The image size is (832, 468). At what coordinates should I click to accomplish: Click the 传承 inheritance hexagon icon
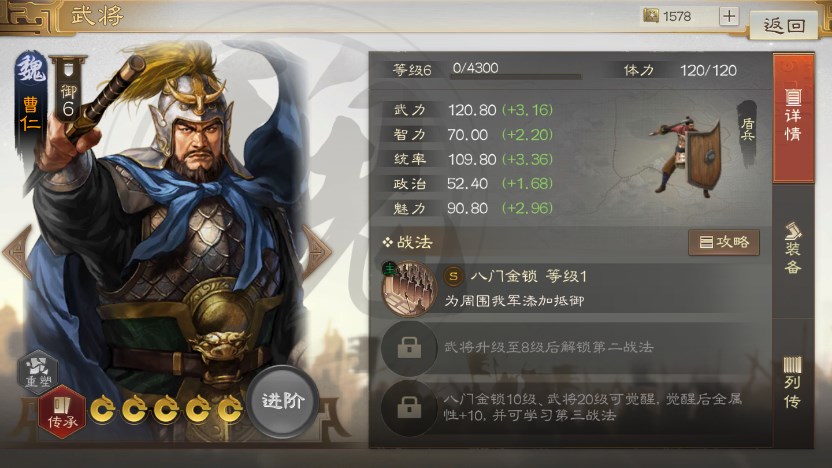[62, 413]
